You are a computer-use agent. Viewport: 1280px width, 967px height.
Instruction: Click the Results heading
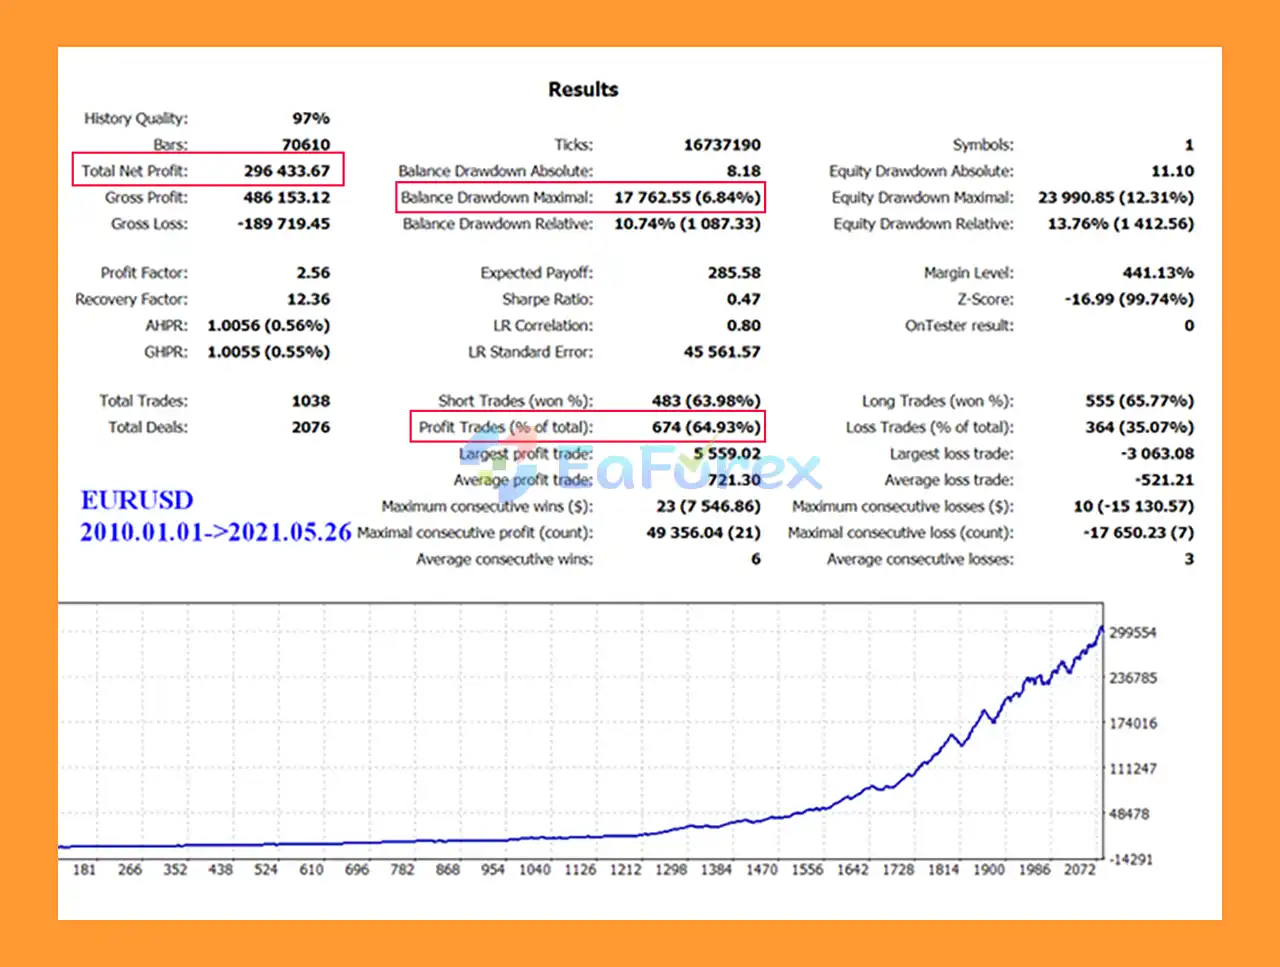pyautogui.click(x=583, y=90)
